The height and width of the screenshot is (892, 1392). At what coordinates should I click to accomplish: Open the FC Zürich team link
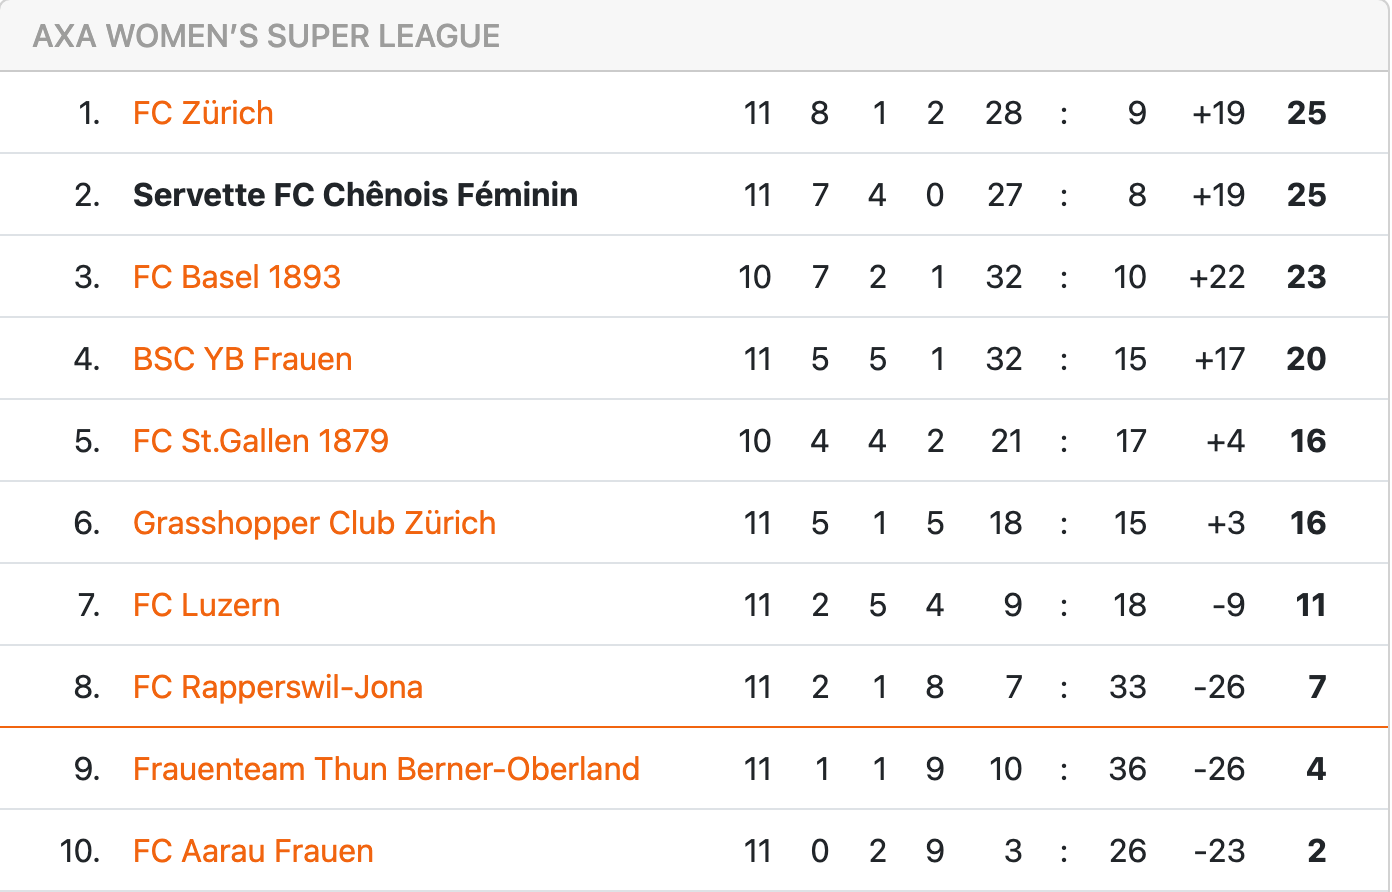click(x=203, y=113)
